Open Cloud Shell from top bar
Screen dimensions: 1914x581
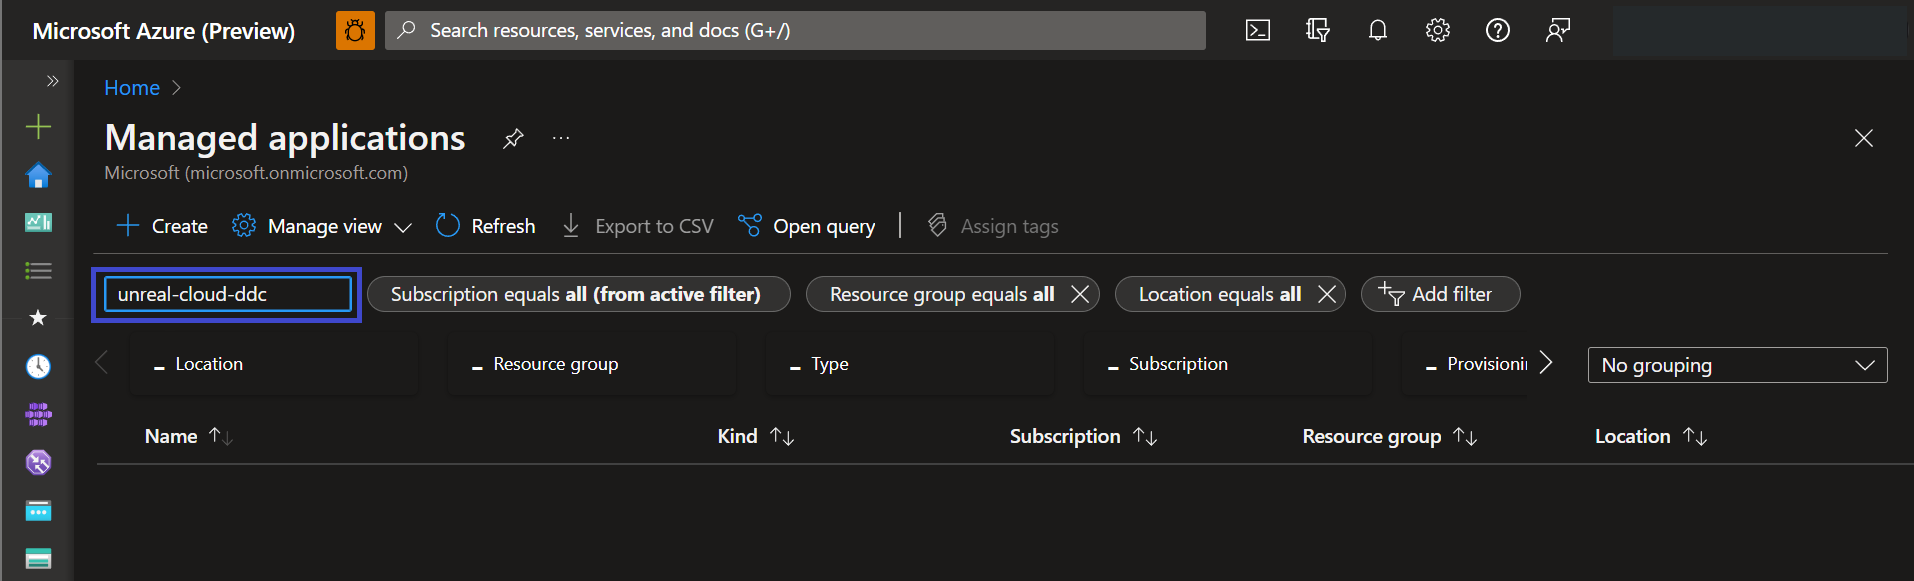(x=1258, y=31)
